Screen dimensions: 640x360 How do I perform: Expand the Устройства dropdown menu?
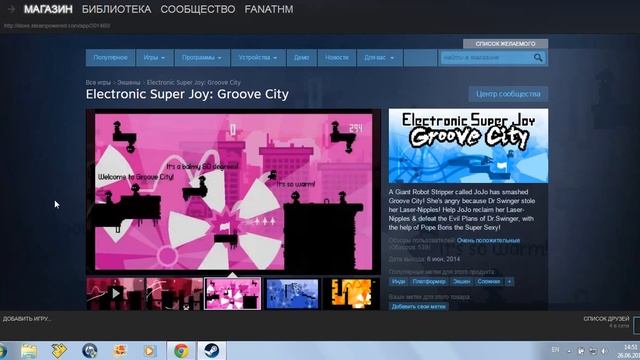pos(258,58)
